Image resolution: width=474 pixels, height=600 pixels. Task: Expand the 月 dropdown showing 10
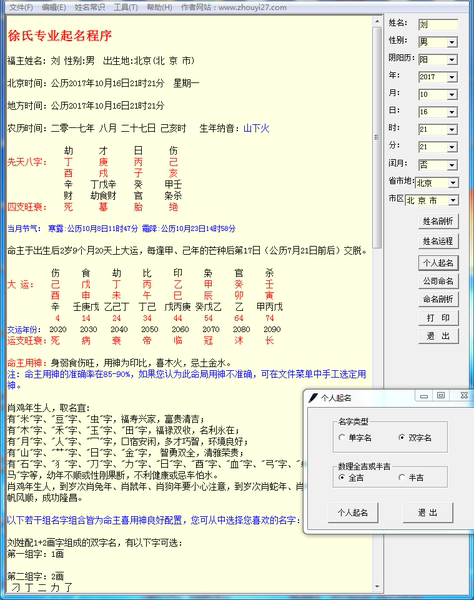coord(452,95)
